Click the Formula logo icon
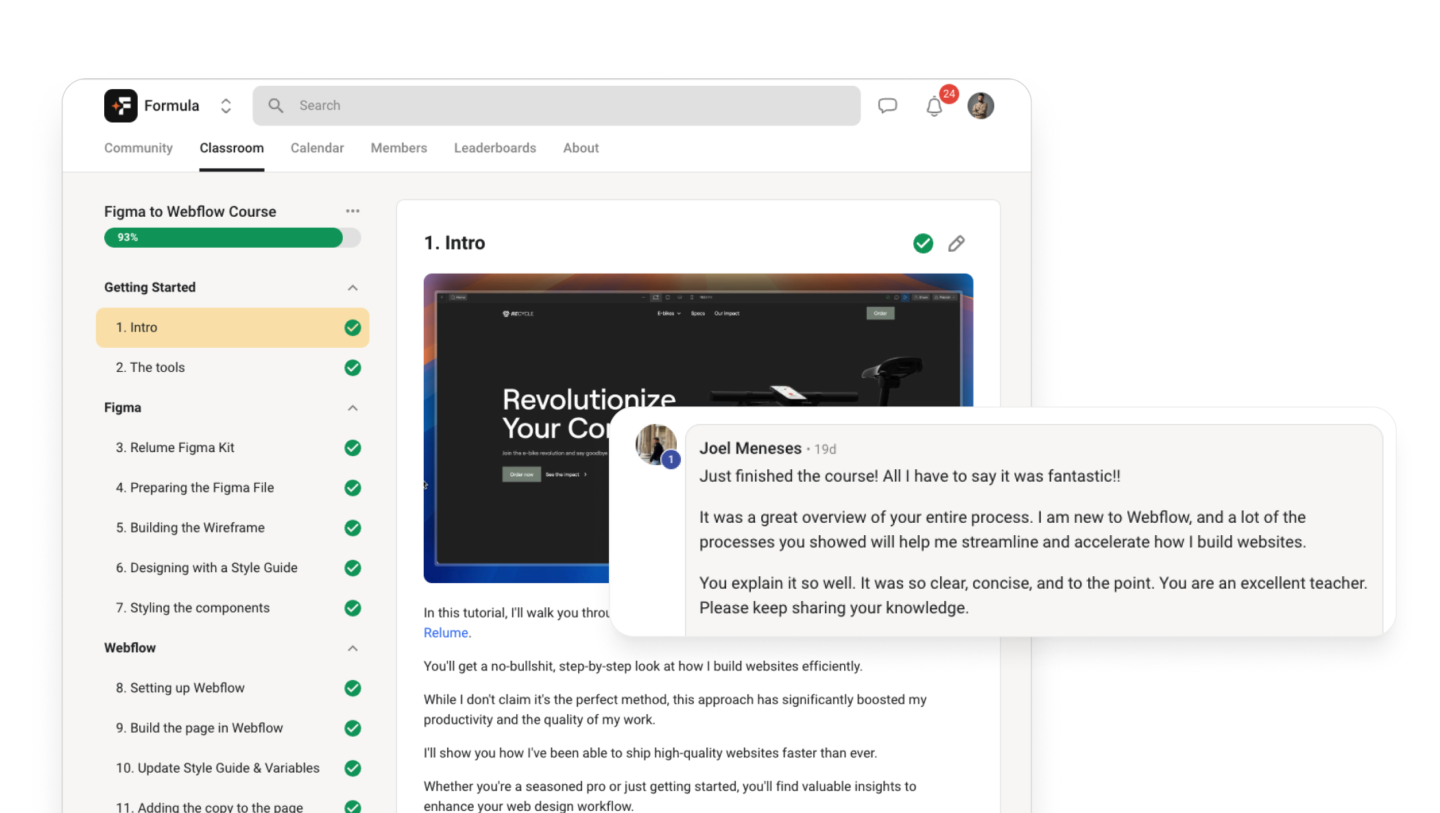Screen dimensions: 1440x813 [x=121, y=105]
